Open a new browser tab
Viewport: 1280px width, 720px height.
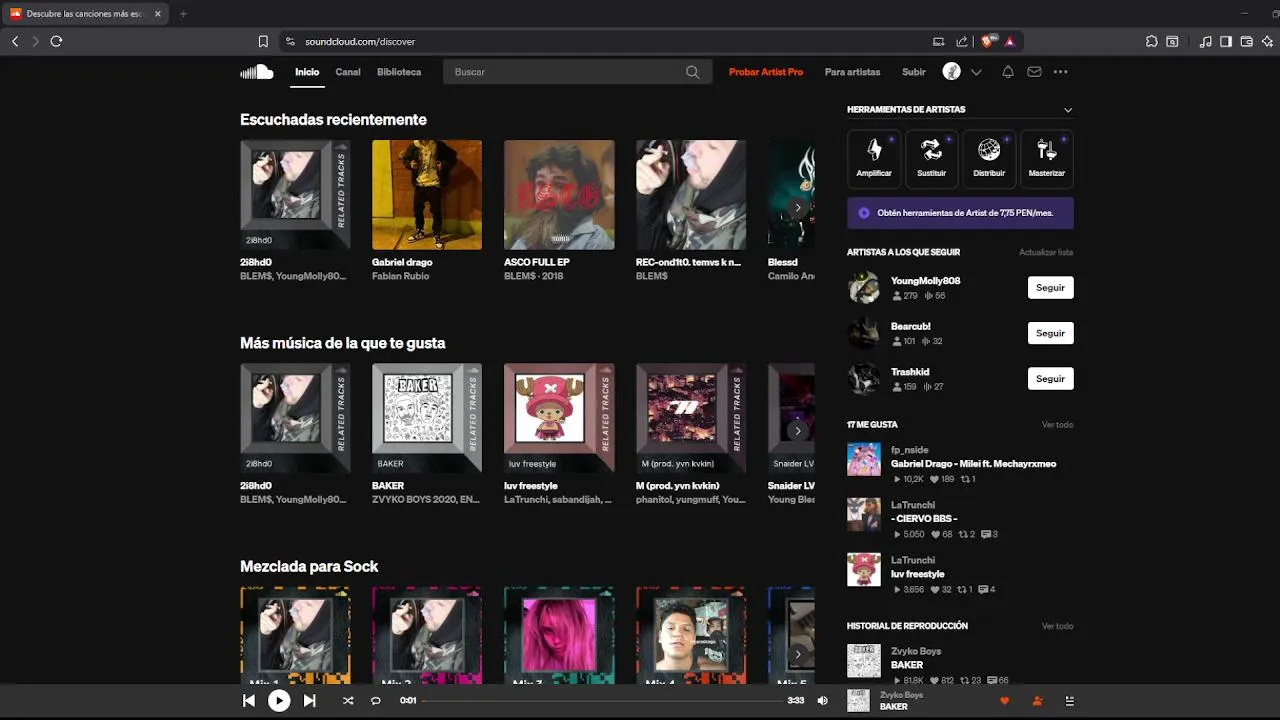[x=183, y=14]
